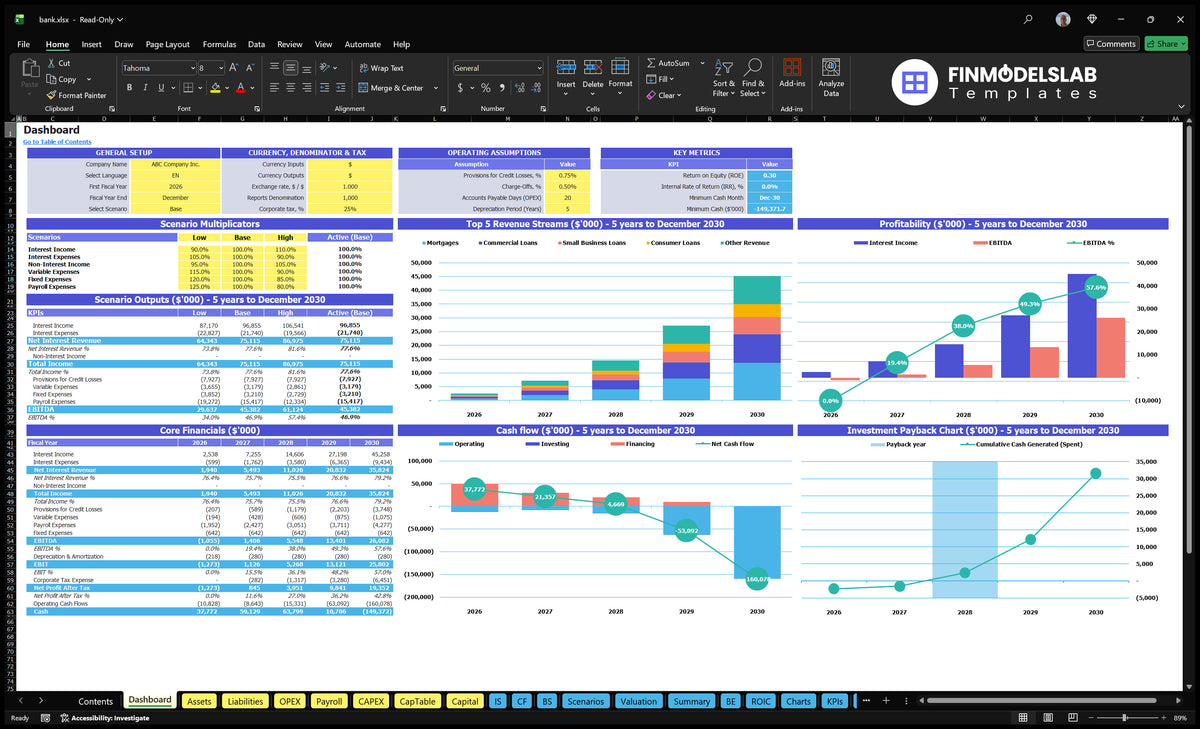The height and width of the screenshot is (729, 1200).
Task: Apply red Font Color to text
Action: 240,88
